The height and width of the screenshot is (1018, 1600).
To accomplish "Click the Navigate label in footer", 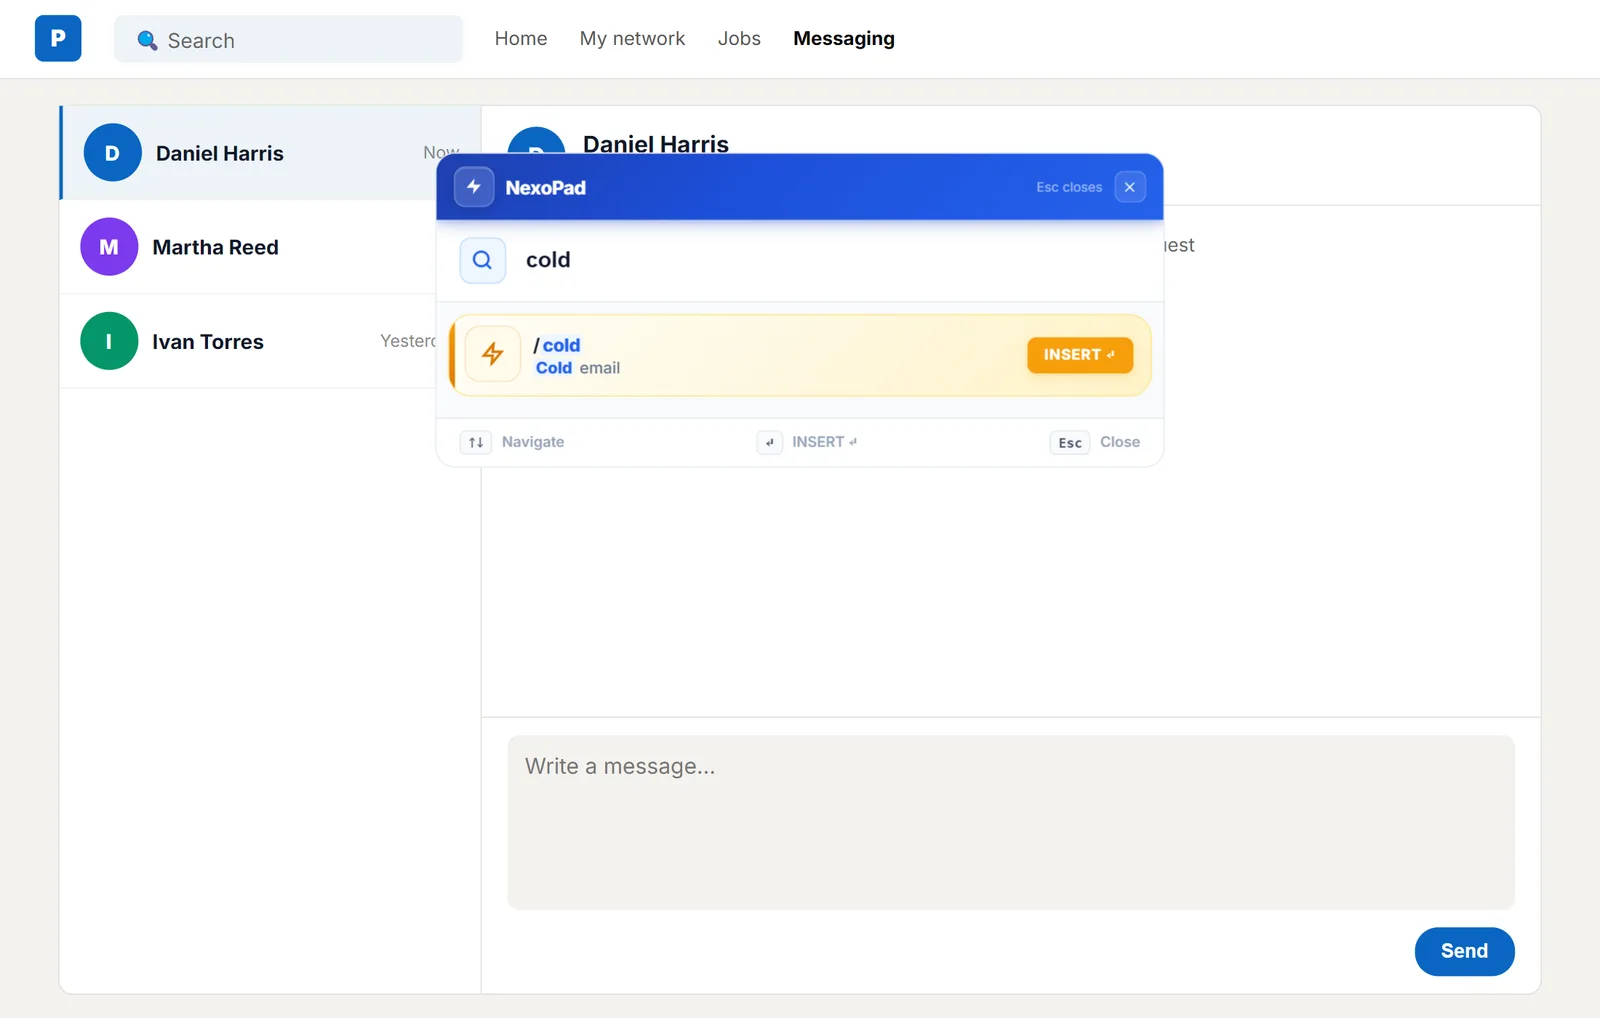I will tap(533, 442).
